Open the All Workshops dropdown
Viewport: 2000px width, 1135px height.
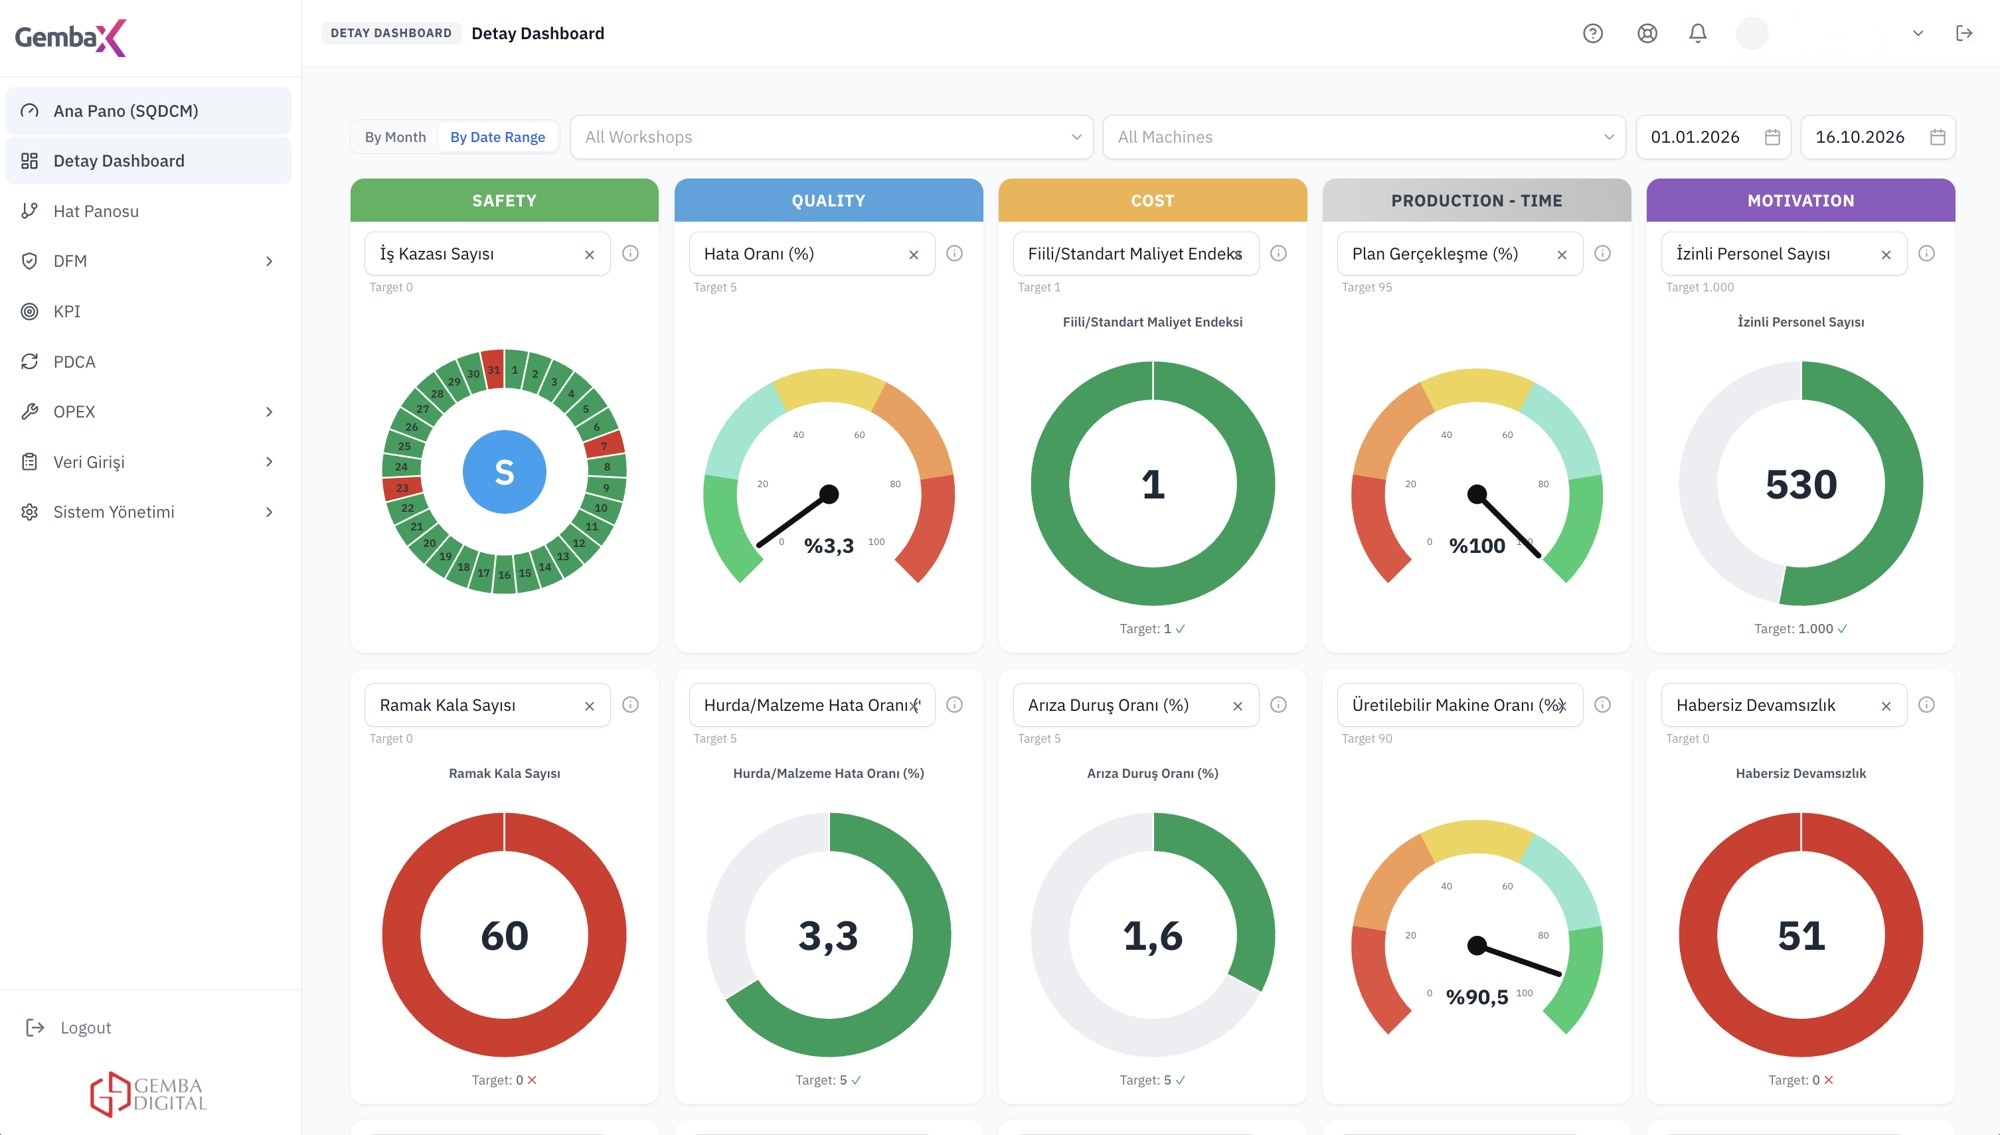(x=831, y=137)
